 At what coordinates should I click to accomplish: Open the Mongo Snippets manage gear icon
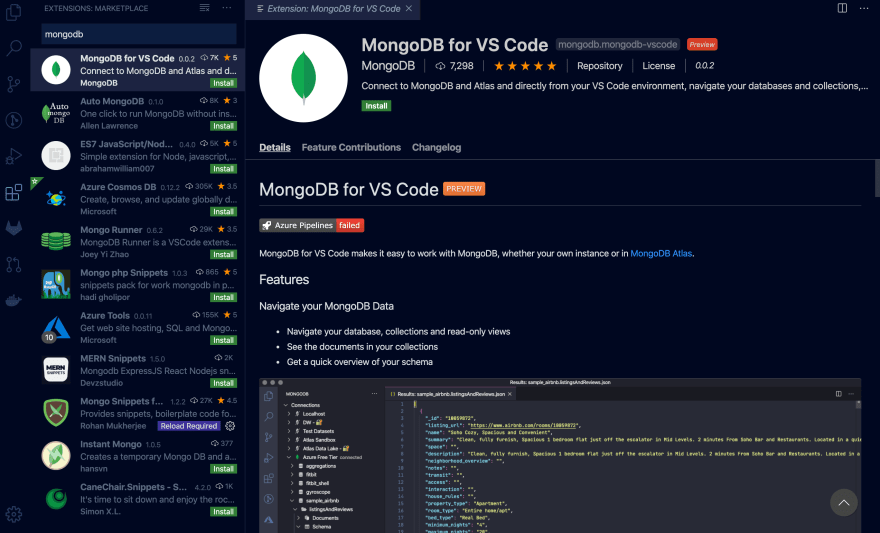click(230, 426)
